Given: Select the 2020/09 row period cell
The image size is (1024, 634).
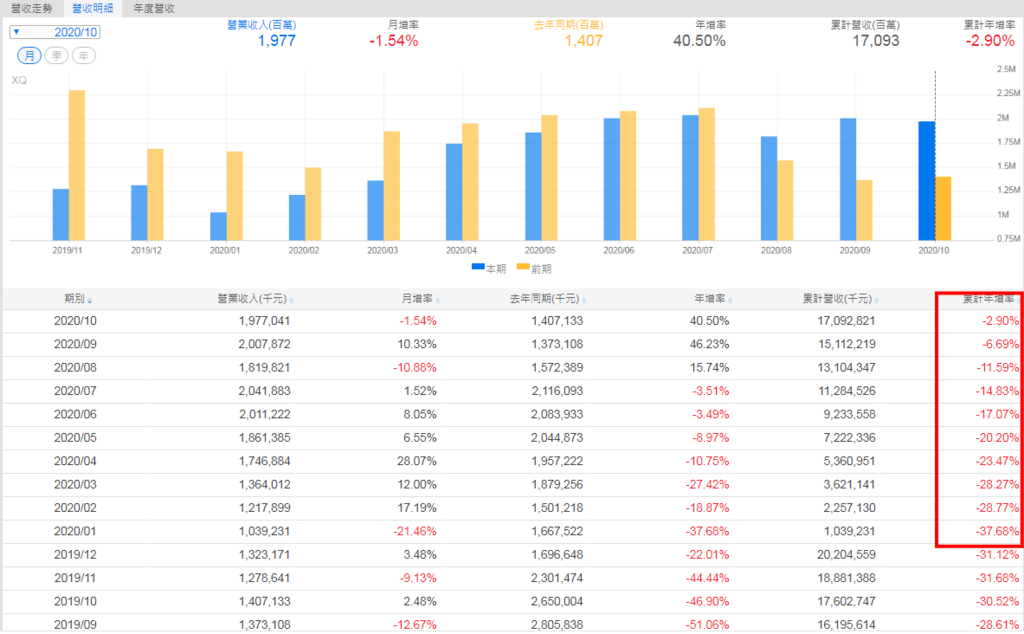Looking at the screenshot, I should pyautogui.click(x=75, y=344).
